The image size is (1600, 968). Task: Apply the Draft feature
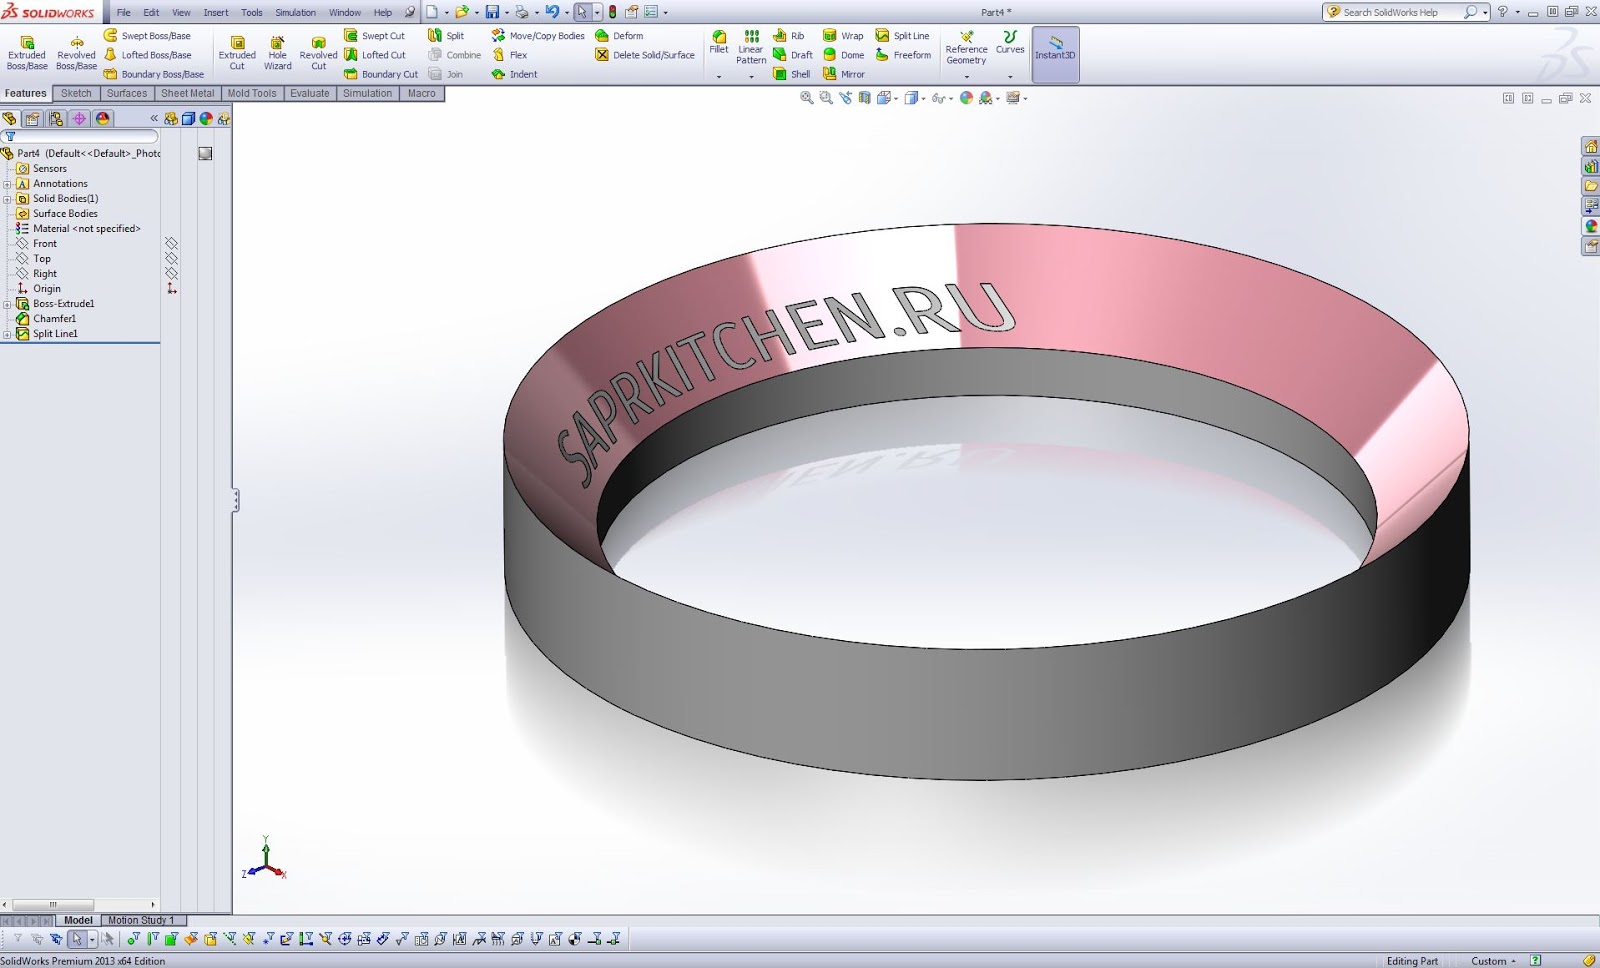pyautogui.click(x=792, y=55)
